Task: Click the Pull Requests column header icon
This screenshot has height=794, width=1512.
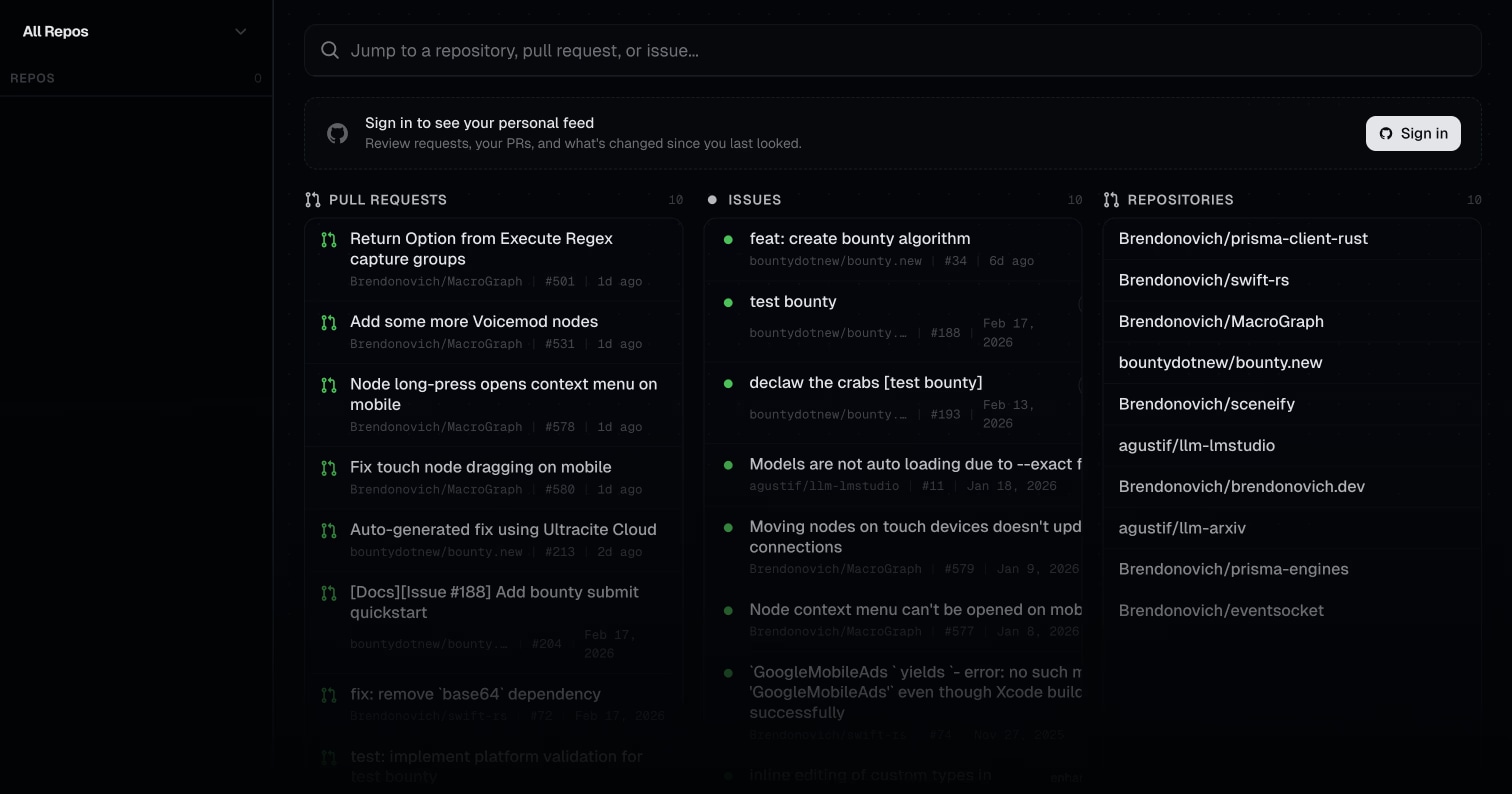Action: click(x=313, y=200)
